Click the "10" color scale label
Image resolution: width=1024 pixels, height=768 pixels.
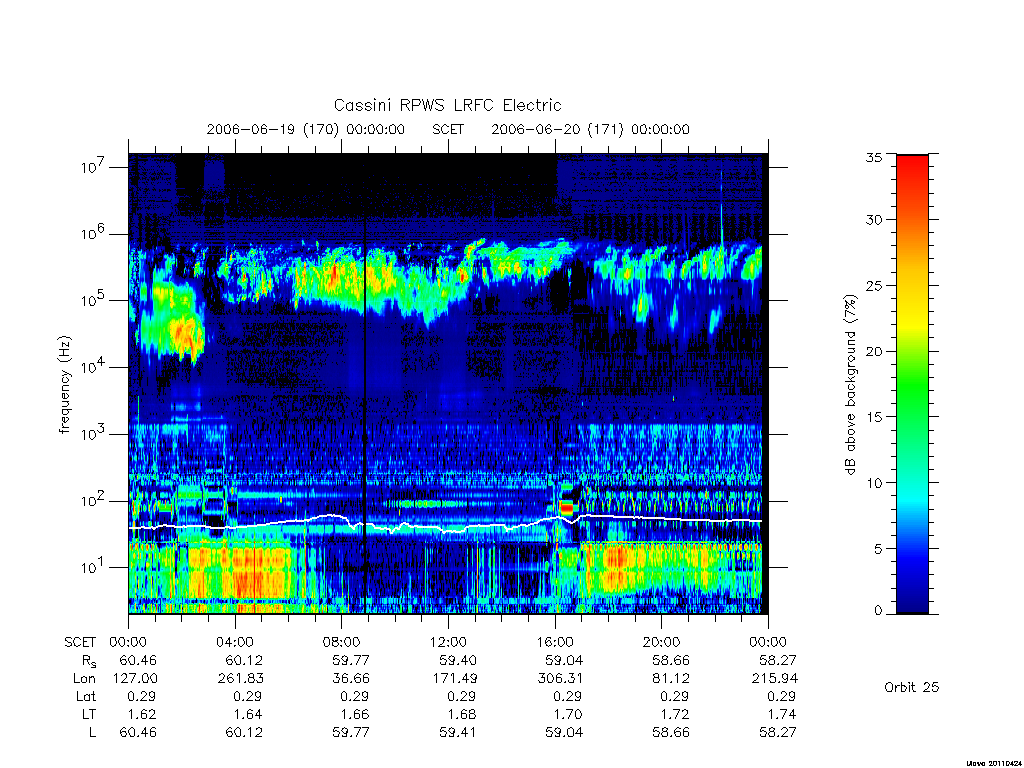pos(874,483)
